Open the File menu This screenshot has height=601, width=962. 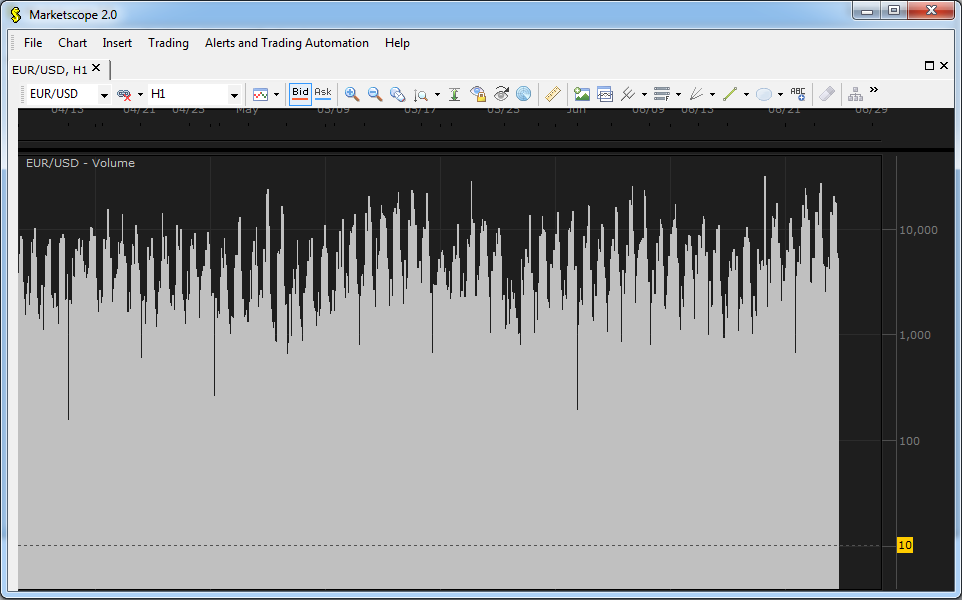tap(33, 43)
